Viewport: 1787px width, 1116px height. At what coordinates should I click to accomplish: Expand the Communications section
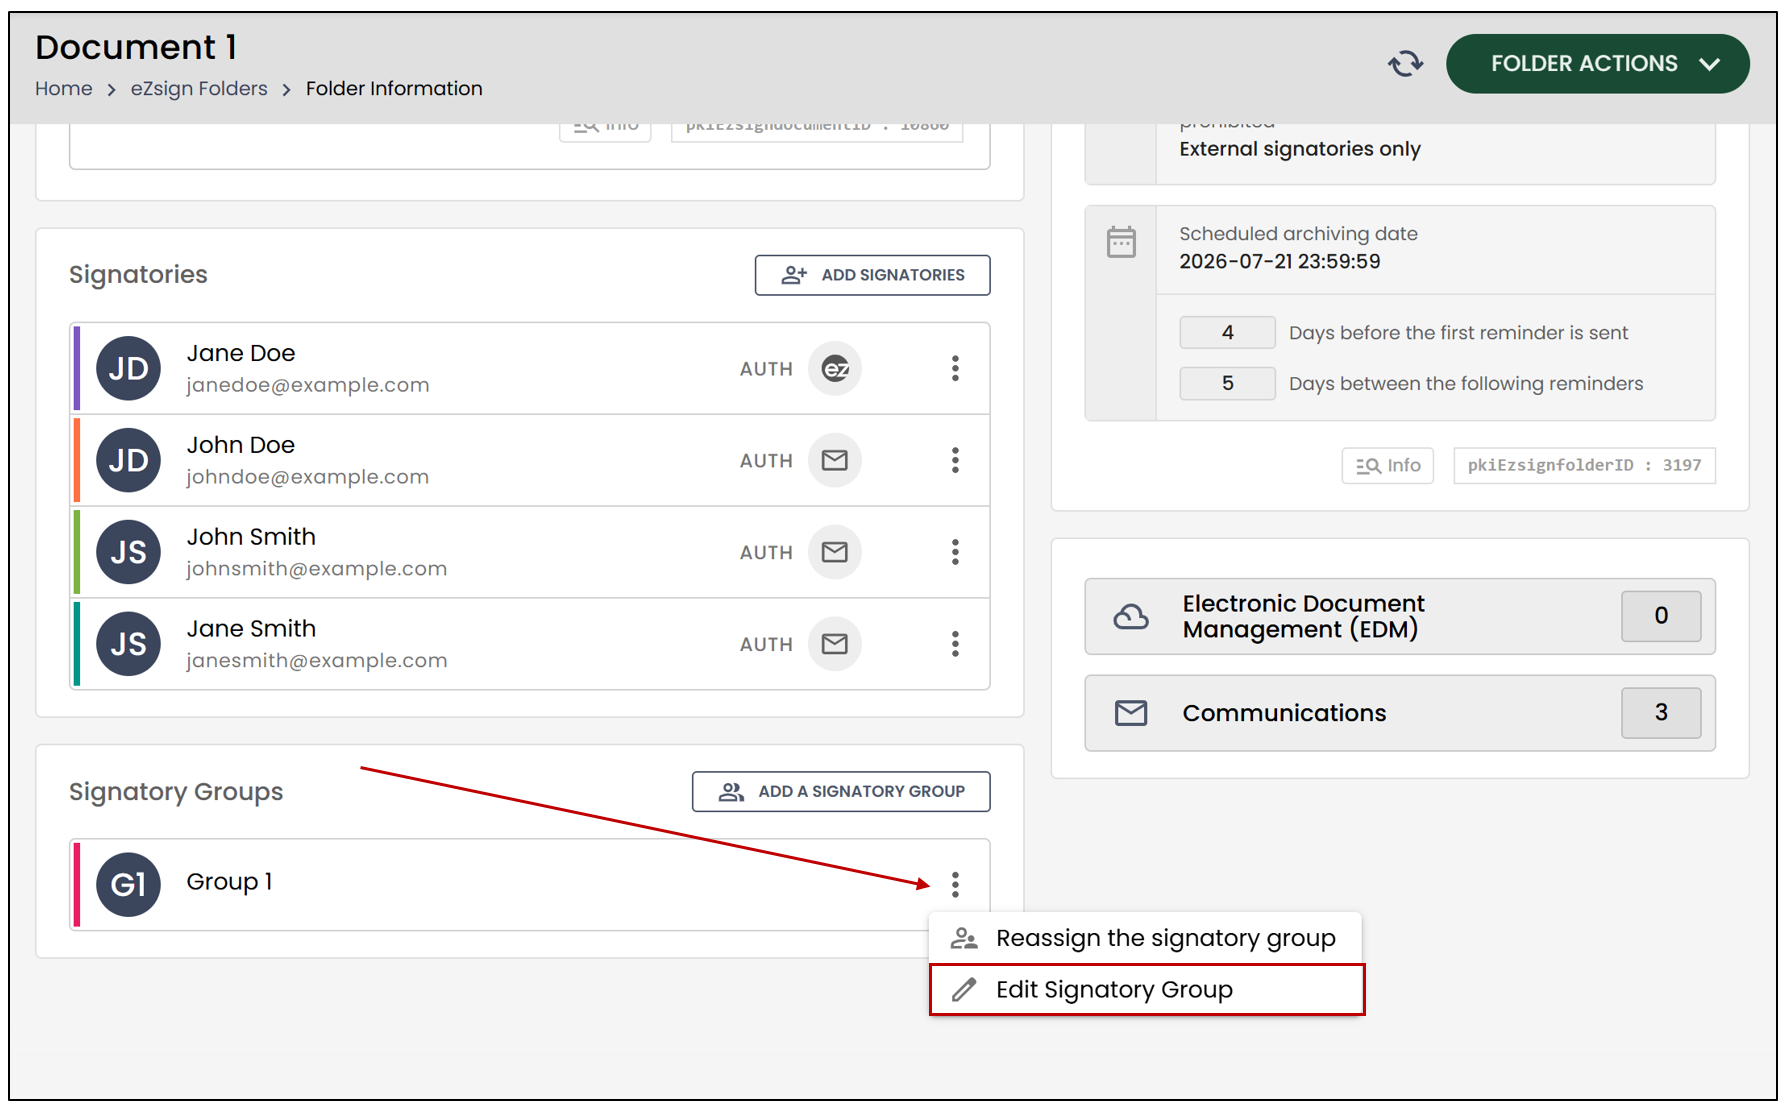tap(1399, 713)
